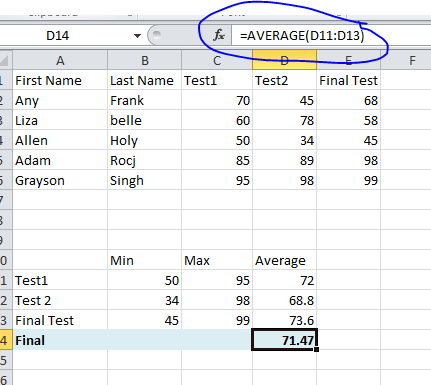Screen dimensions: 431x385
Task: Select the cell containing 'Singh'
Action: (x=145, y=180)
